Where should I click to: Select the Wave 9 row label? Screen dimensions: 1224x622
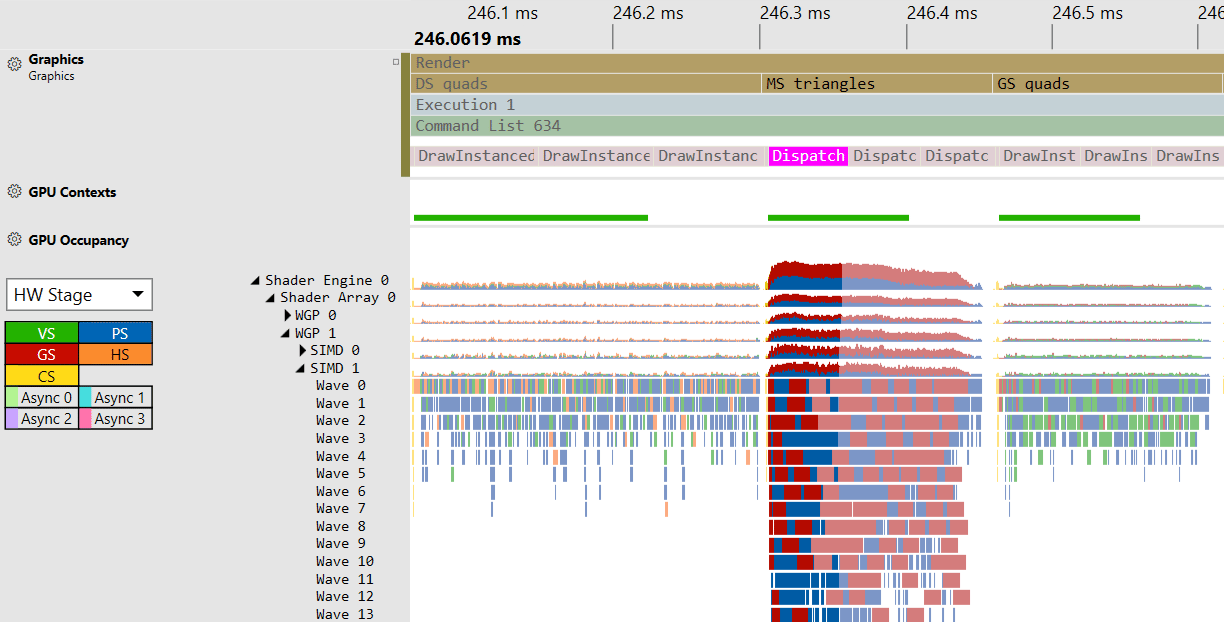[x=340, y=544]
